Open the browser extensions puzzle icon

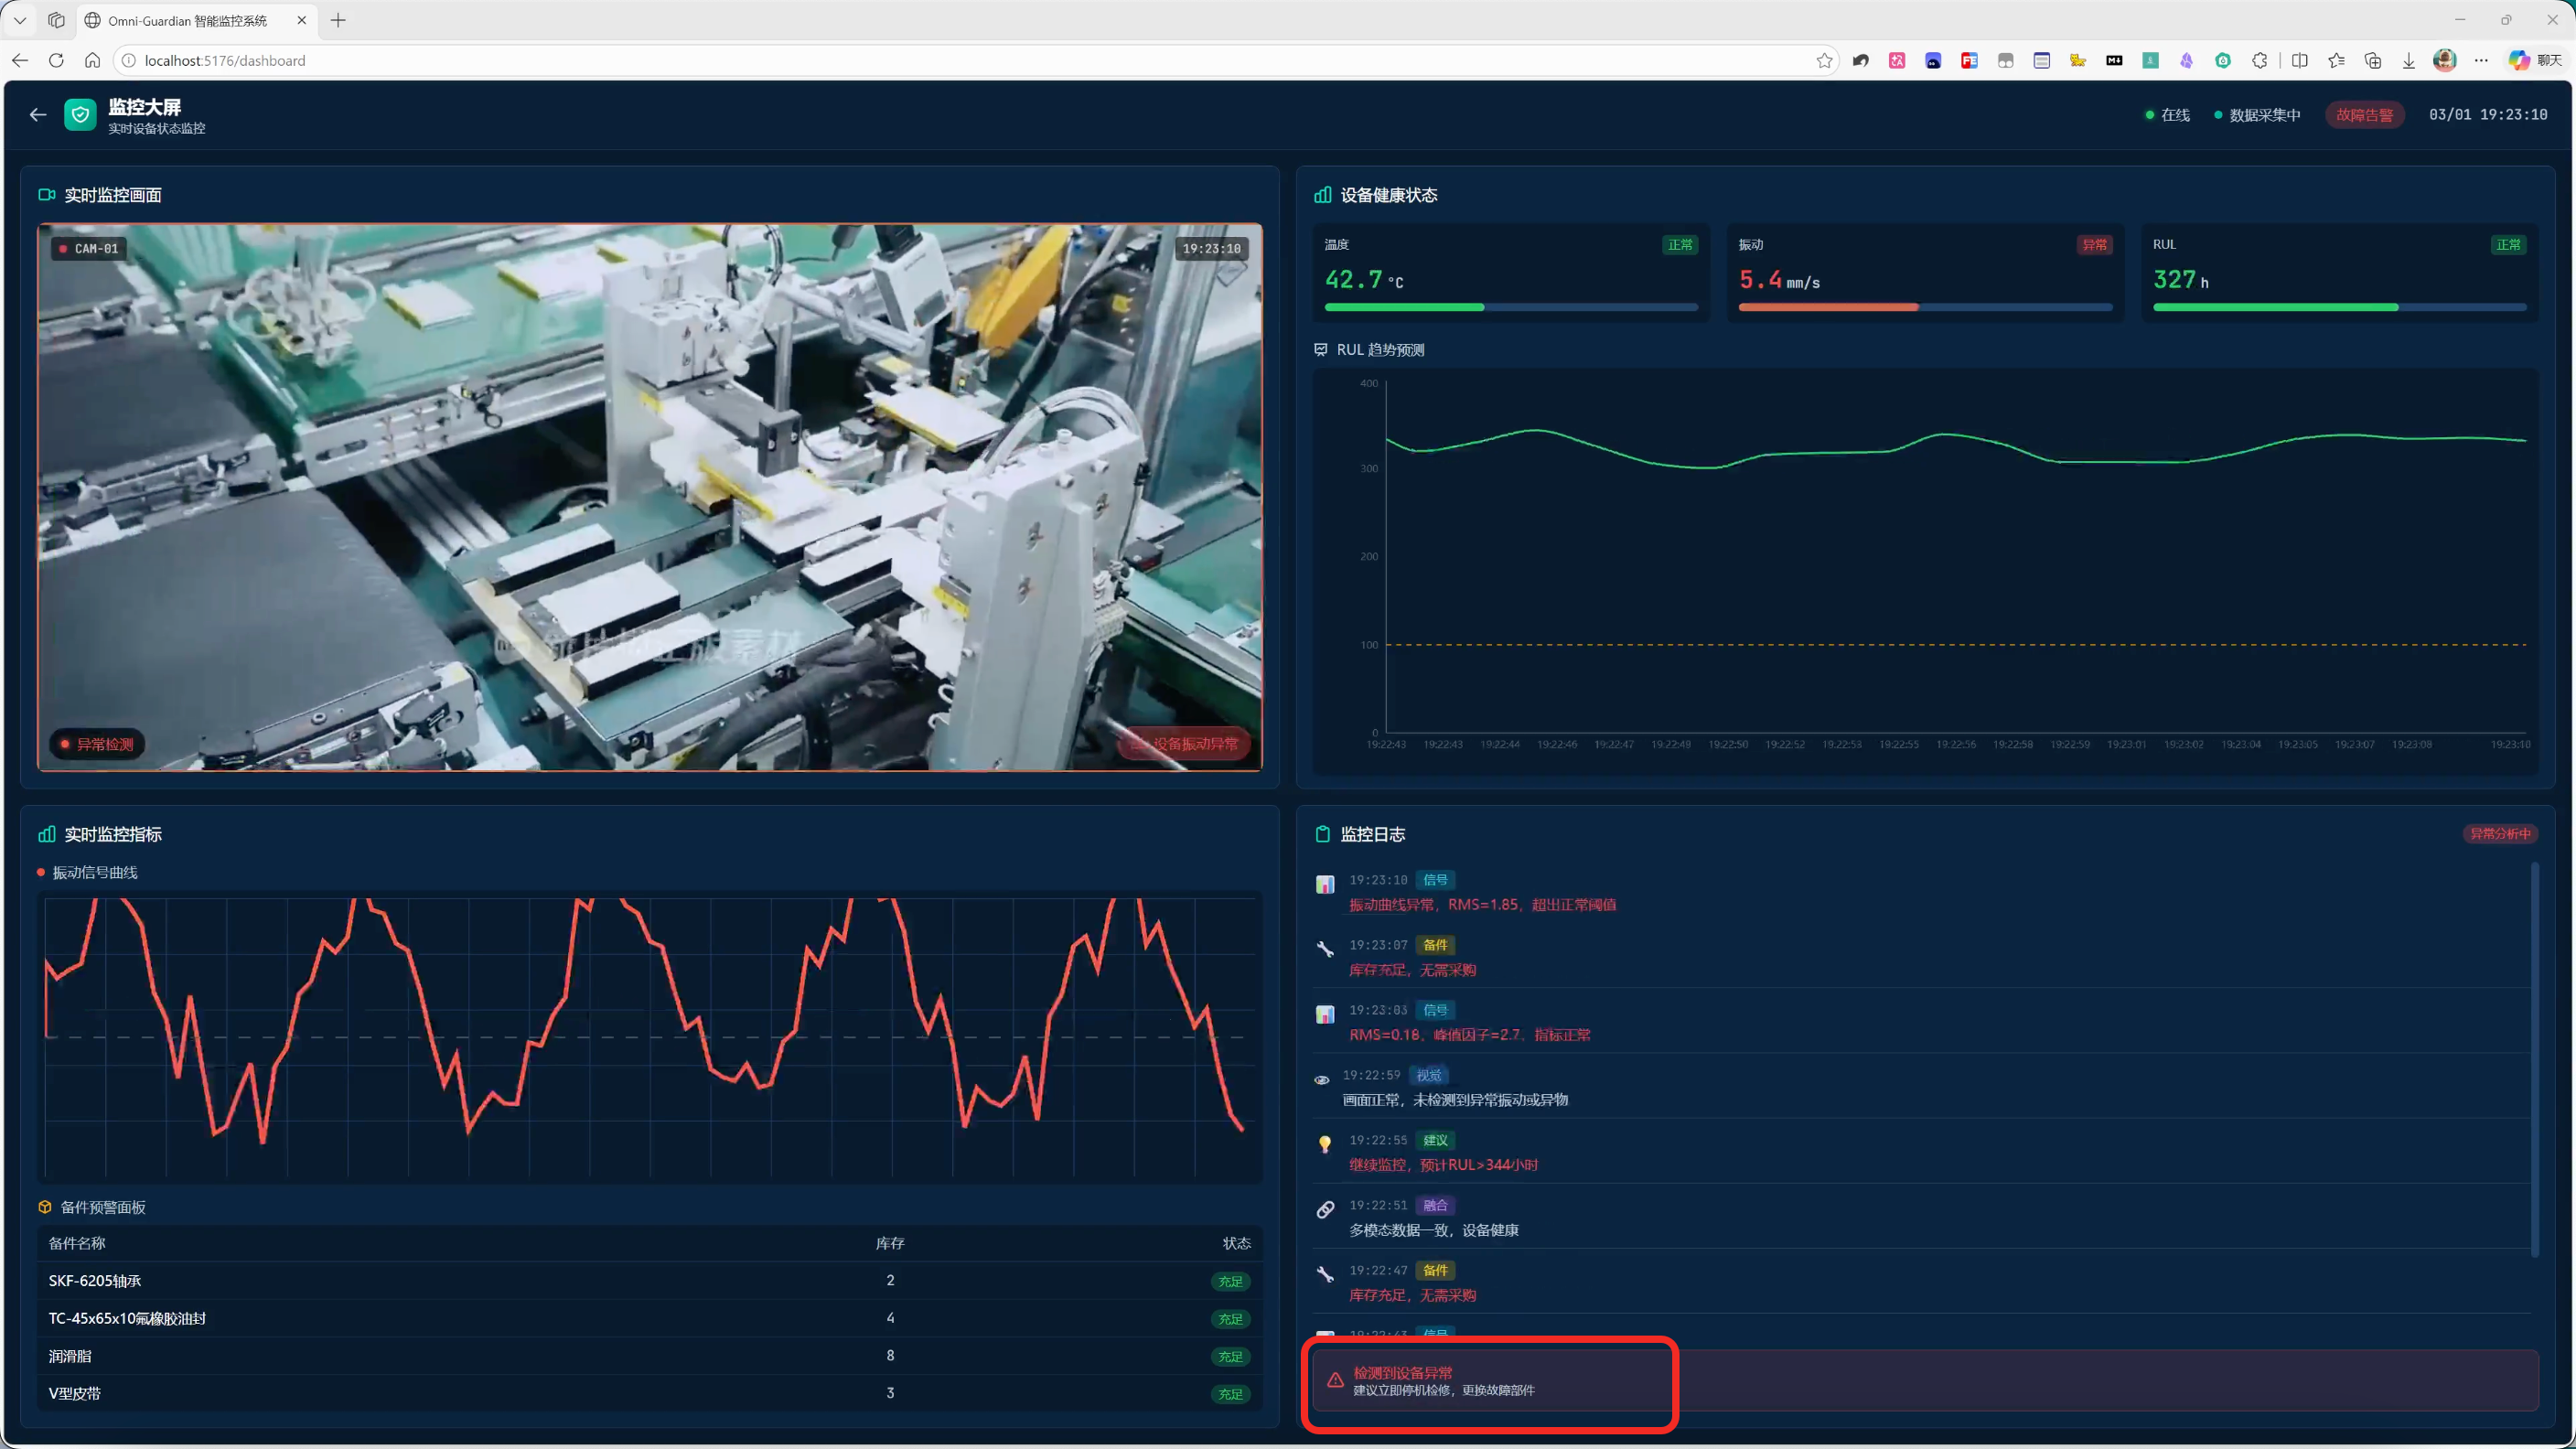(2259, 60)
